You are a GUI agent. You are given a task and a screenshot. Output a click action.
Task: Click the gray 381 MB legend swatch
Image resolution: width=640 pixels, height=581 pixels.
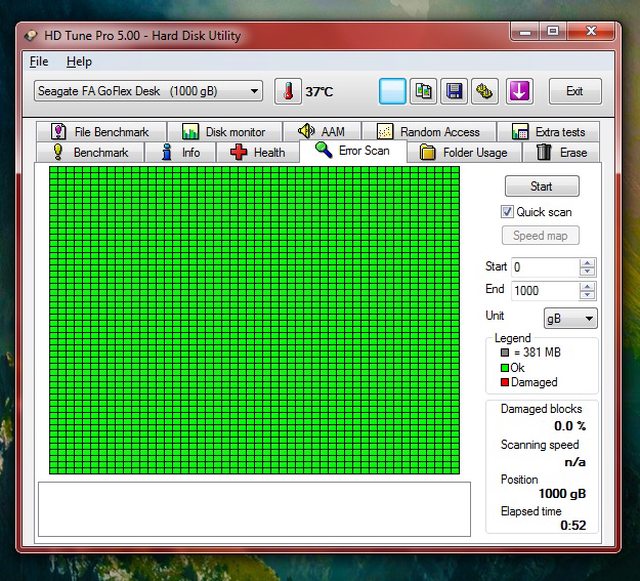tap(505, 352)
